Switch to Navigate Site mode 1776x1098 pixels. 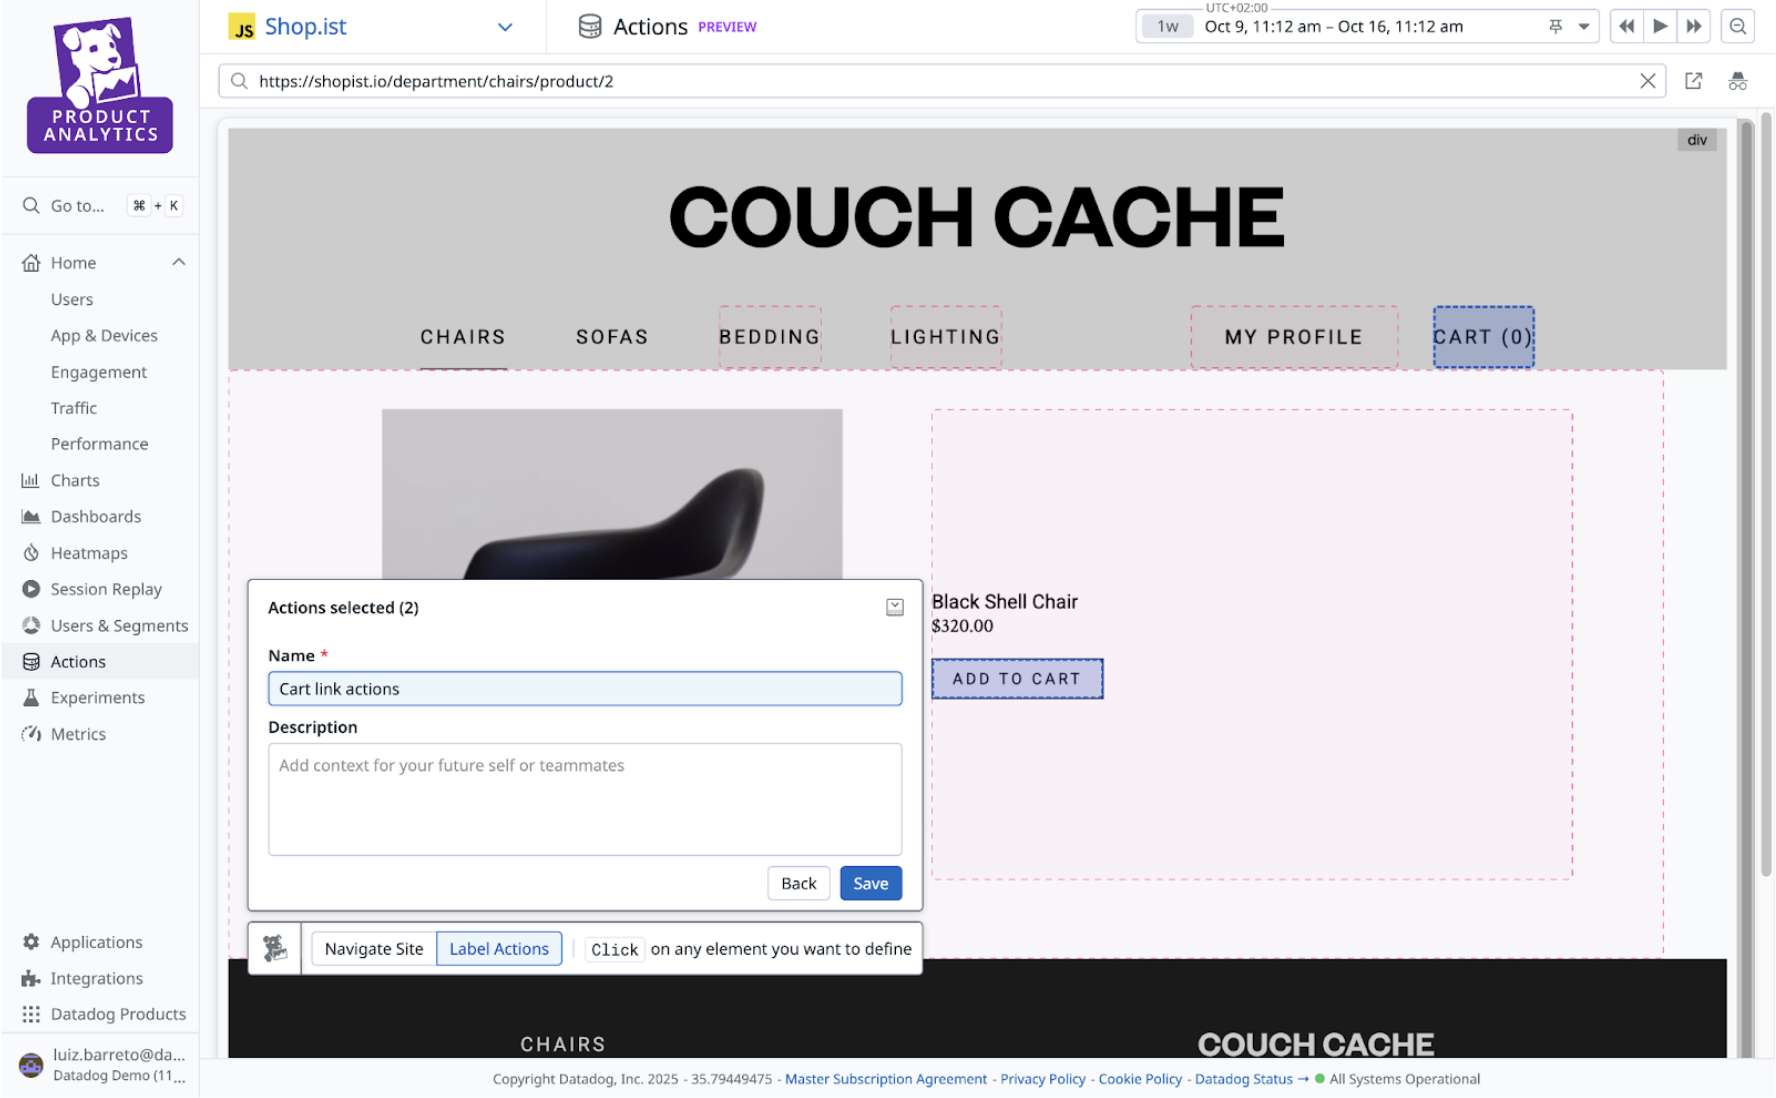pos(374,948)
